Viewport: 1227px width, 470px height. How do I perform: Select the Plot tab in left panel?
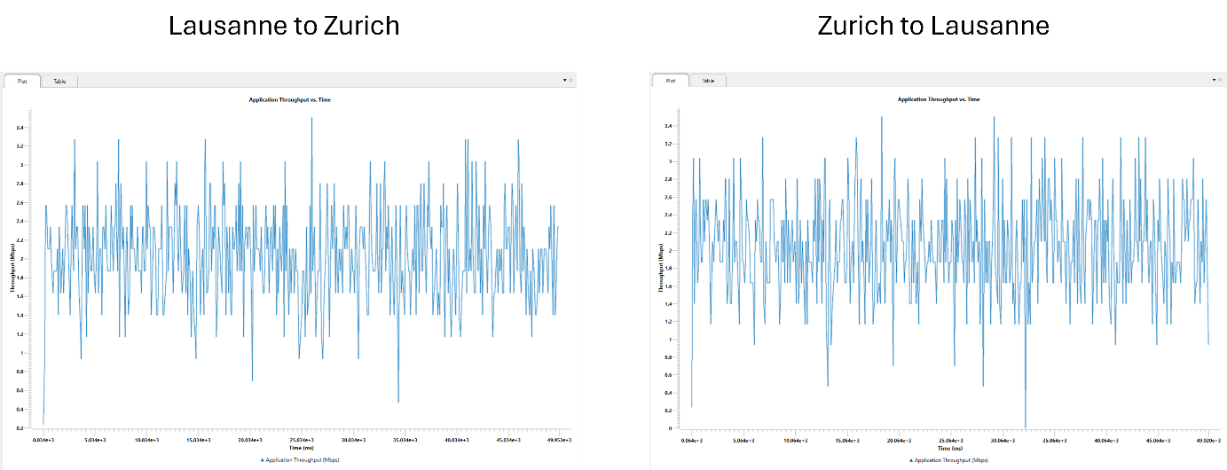click(22, 81)
